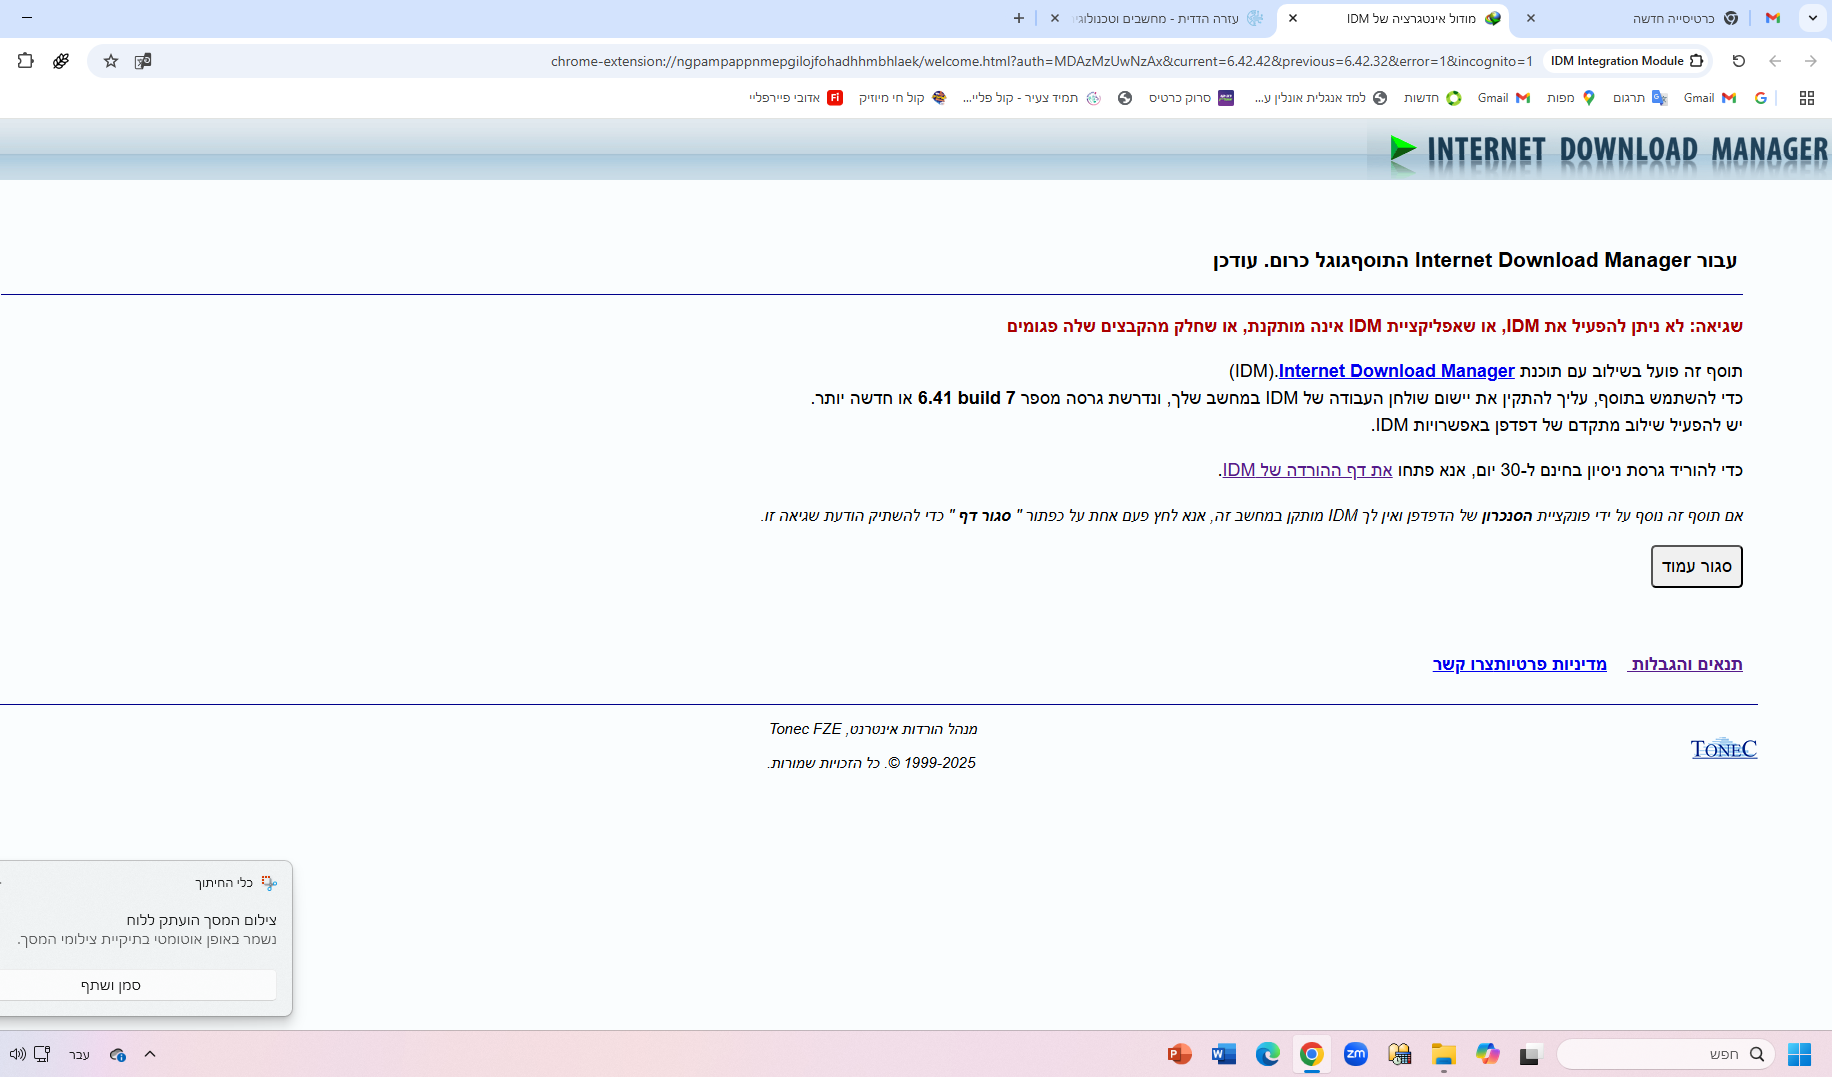
Task: Click the Internet Download Manager banner logo
Action: coord(1607,150)
